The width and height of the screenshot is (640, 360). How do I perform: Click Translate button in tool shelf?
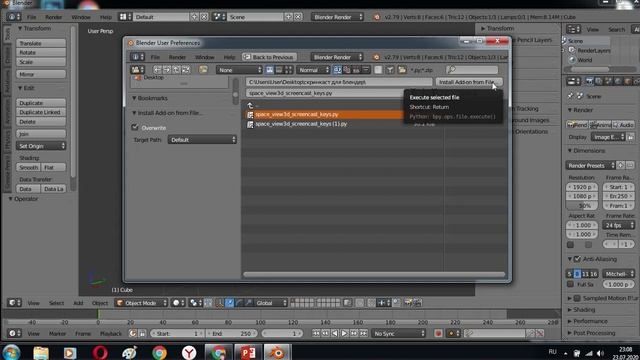click(41, 43)
